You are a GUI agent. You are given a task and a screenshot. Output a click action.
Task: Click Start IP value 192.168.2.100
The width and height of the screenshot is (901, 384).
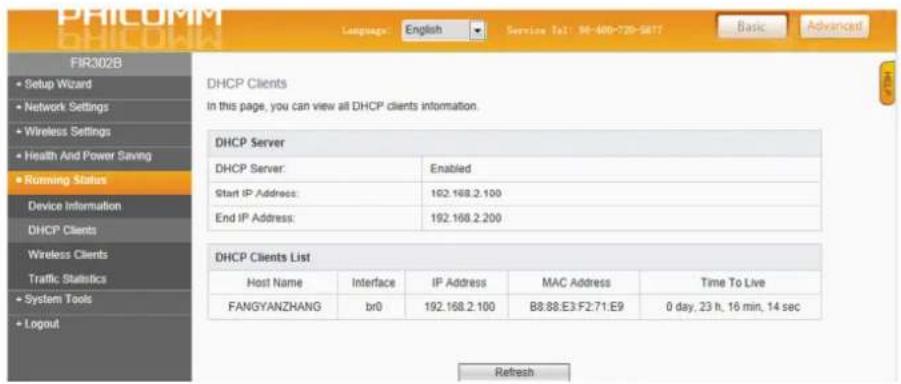click(x=465, y=194)
